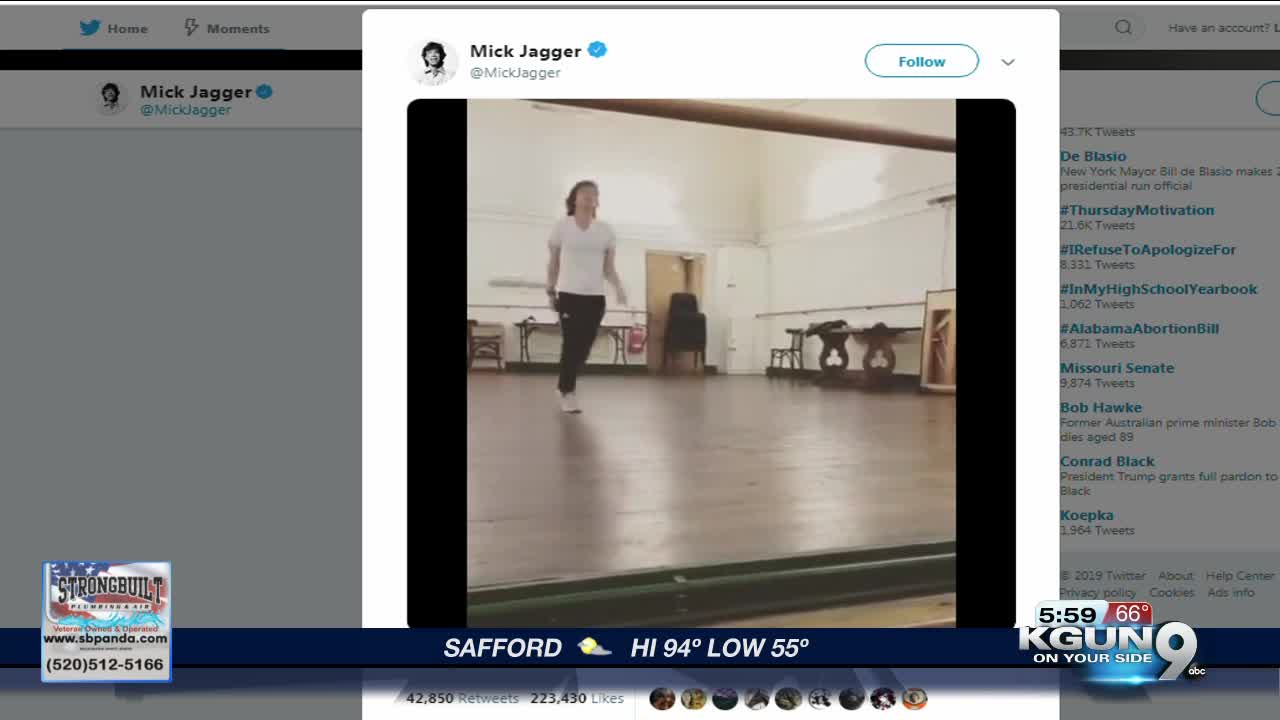Click verified badge beside tweet author name
This screenshot has width=1280, height=720.
pyautogui.click(x=597, y=50)
